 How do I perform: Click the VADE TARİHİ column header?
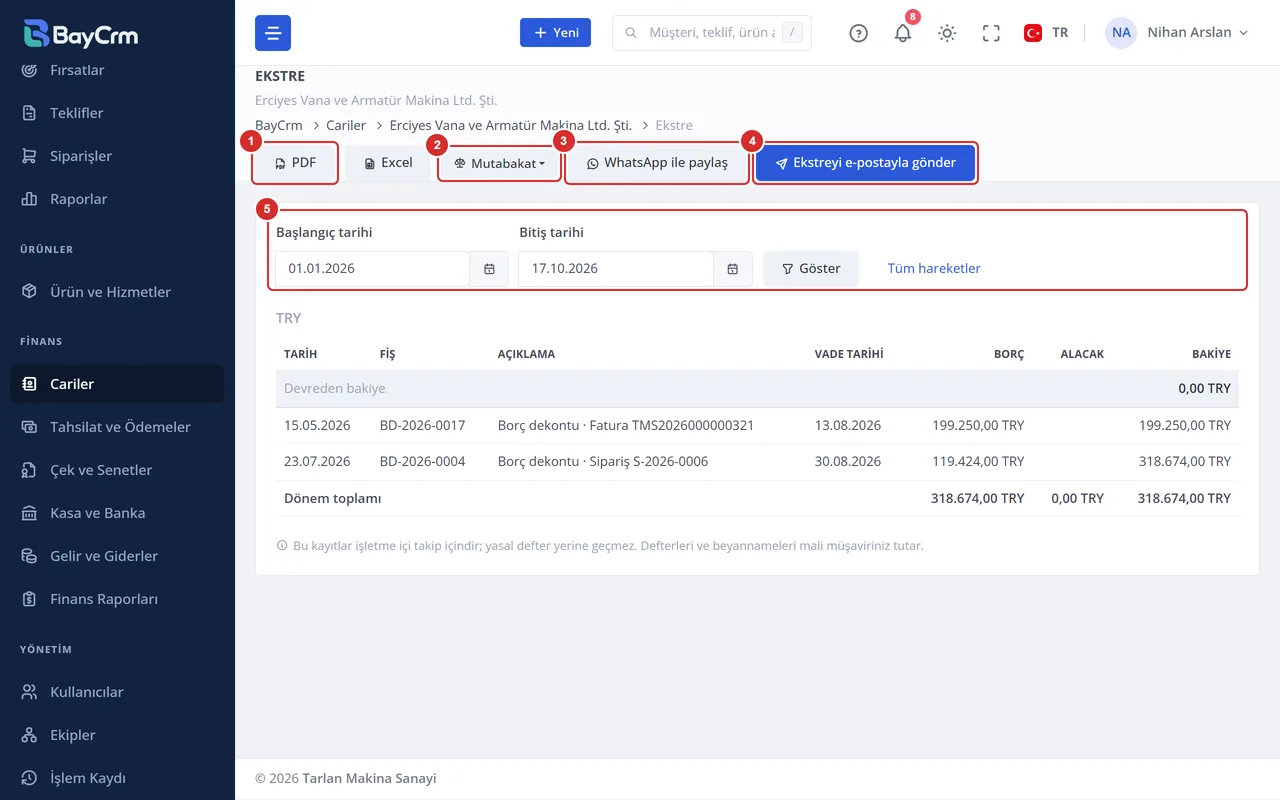pos(849,354)
